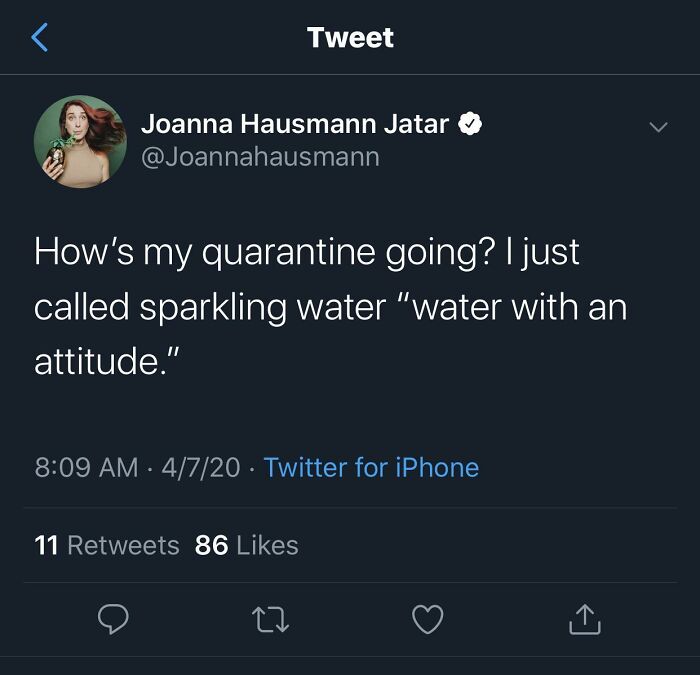Open the share sheet icon

[585, 620]
